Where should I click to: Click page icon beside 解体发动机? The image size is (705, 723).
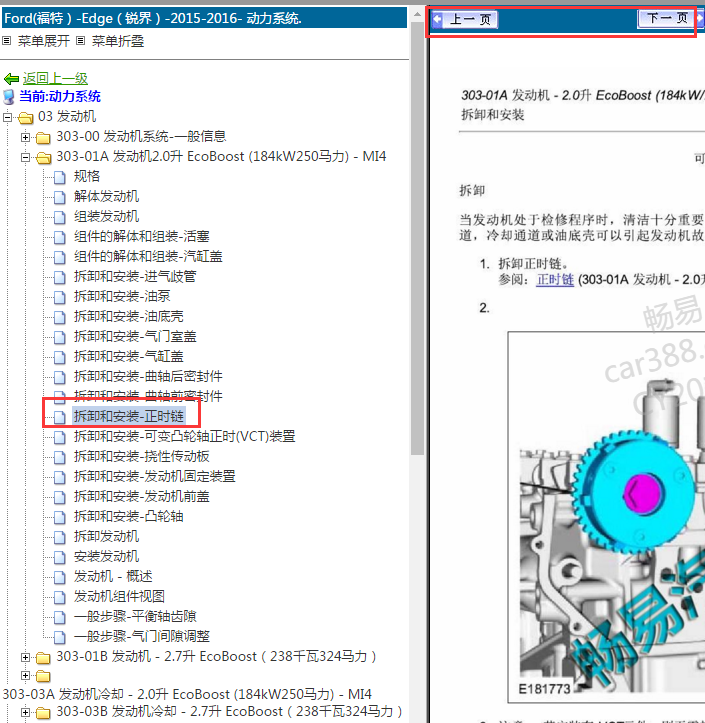click(59, 197)
